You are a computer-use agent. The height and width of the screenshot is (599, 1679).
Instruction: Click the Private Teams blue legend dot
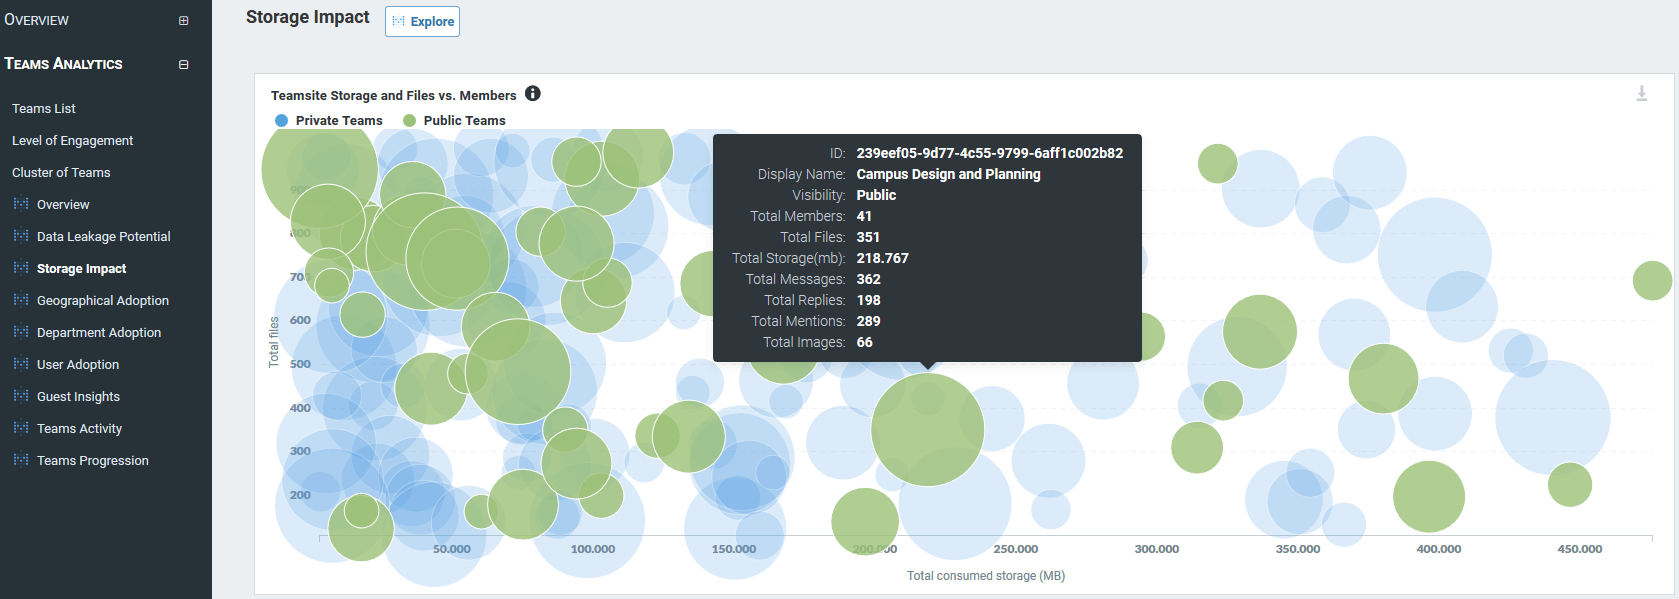[x=281, y=120]
